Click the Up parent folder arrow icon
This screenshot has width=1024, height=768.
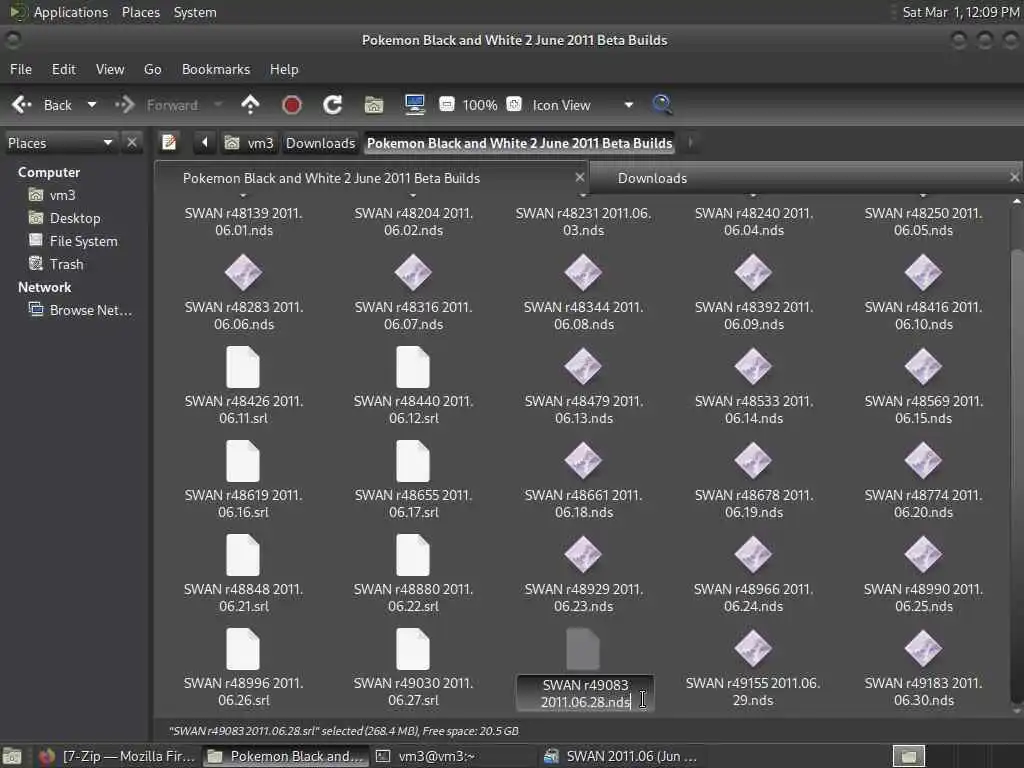click(x=250, y=105)
